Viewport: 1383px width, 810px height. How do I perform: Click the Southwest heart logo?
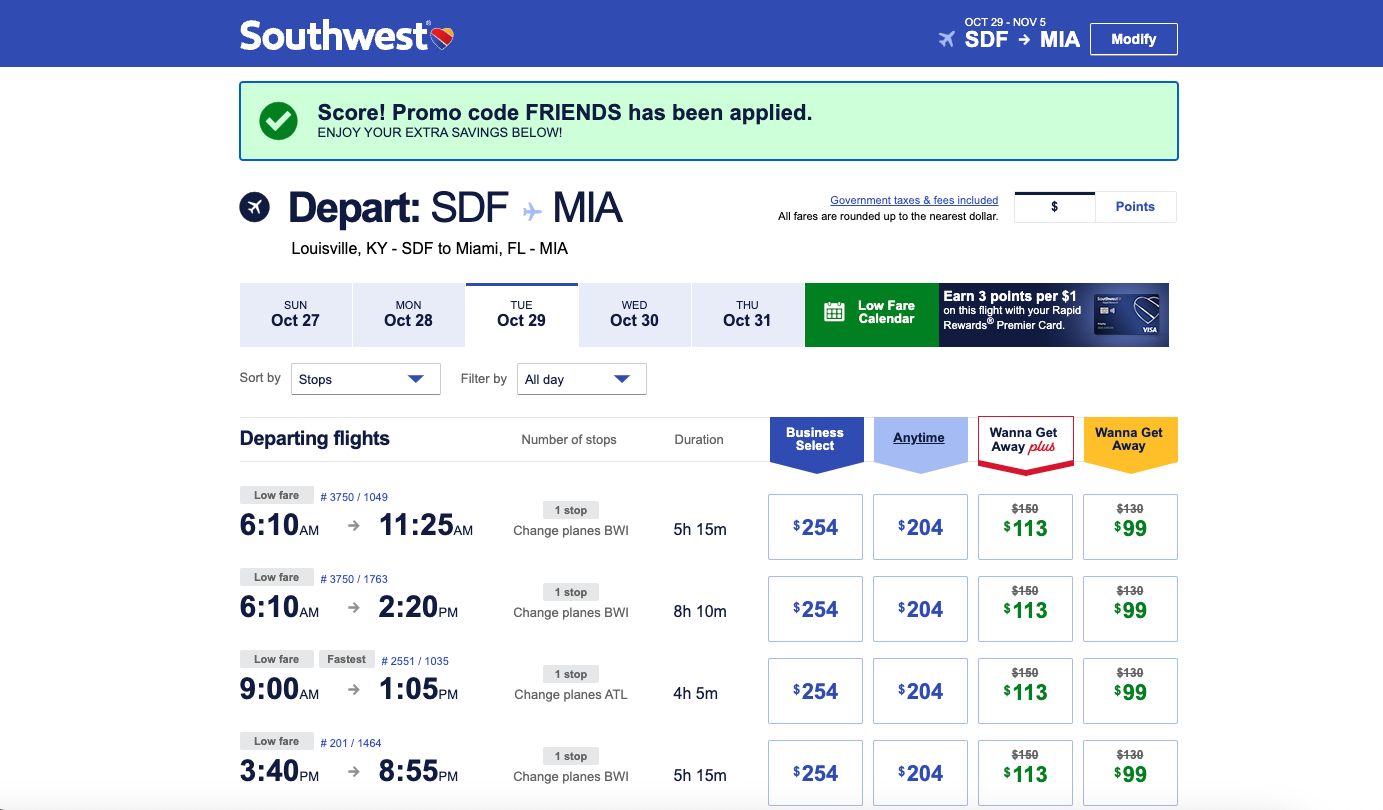click(x=443, y=38)
